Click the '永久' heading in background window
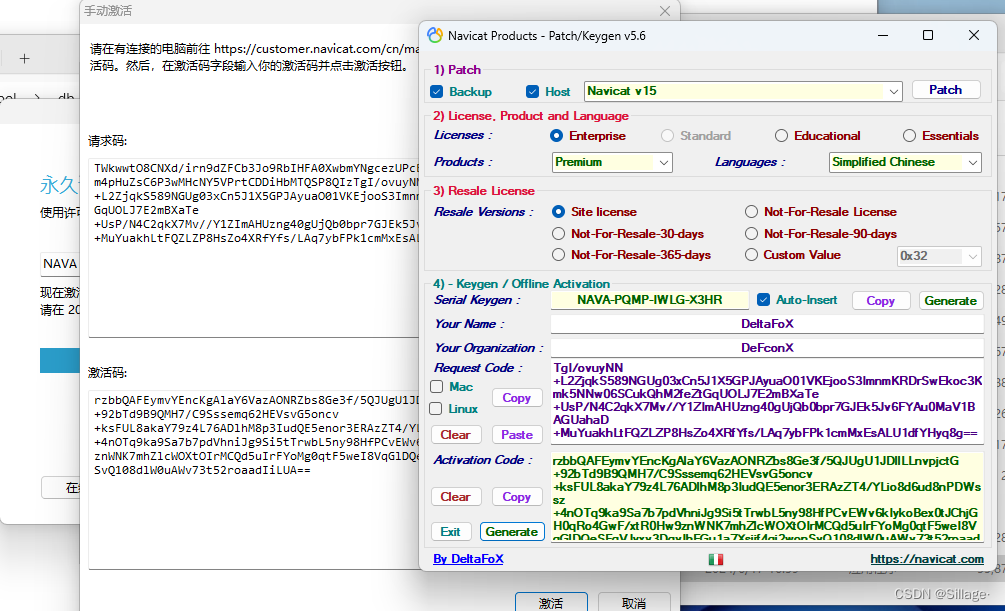Screen dimensions: 1005x611 click(x=59, y=185)
